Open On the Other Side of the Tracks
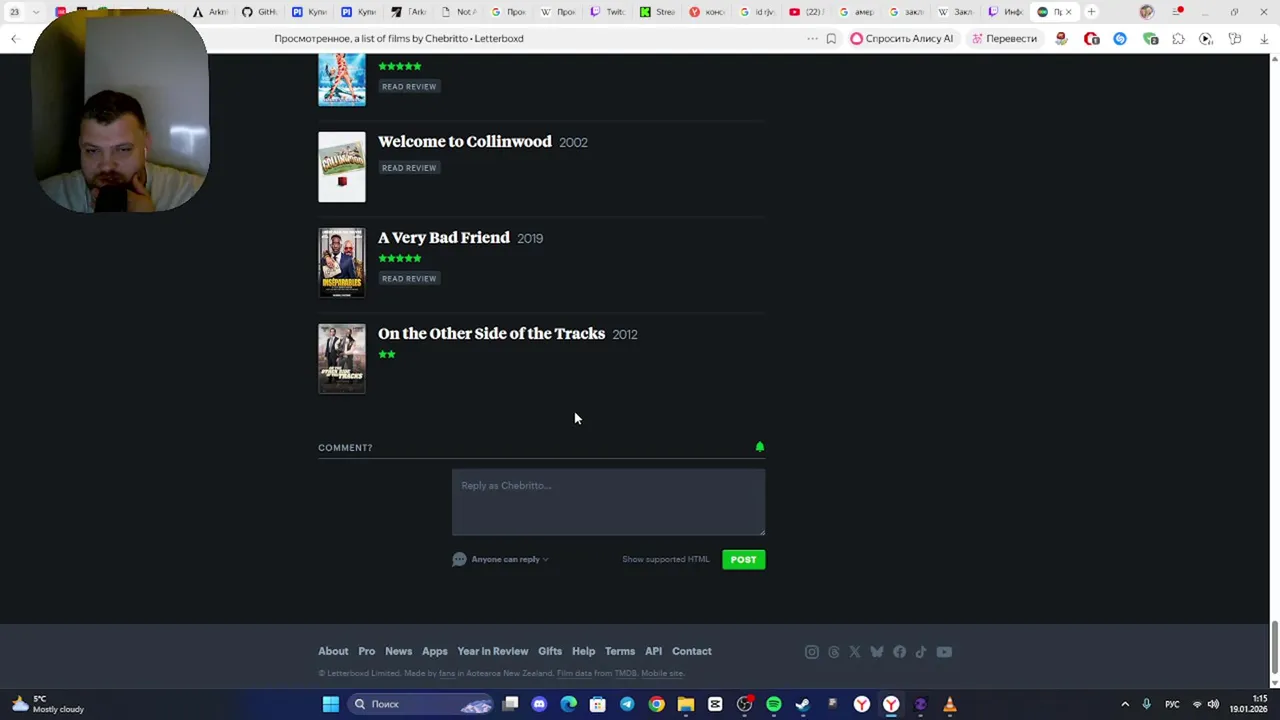The height and width of the screenshot is (720, 1280). (x=491, y=333)
